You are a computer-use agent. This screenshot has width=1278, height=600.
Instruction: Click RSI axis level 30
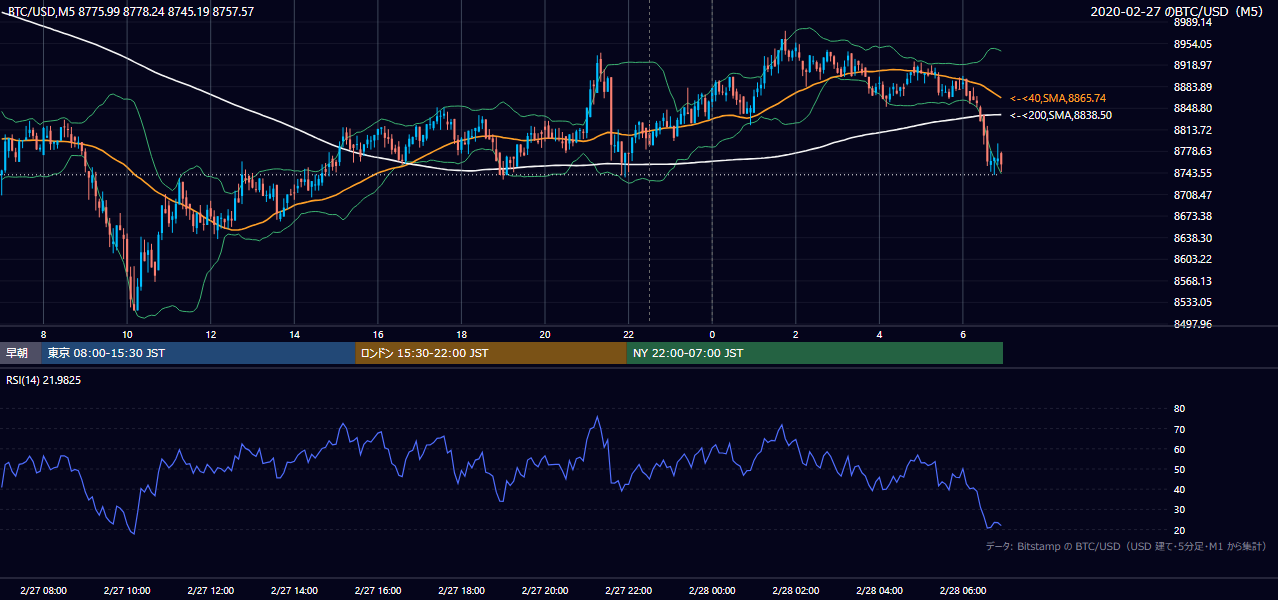click(1179, 509)
